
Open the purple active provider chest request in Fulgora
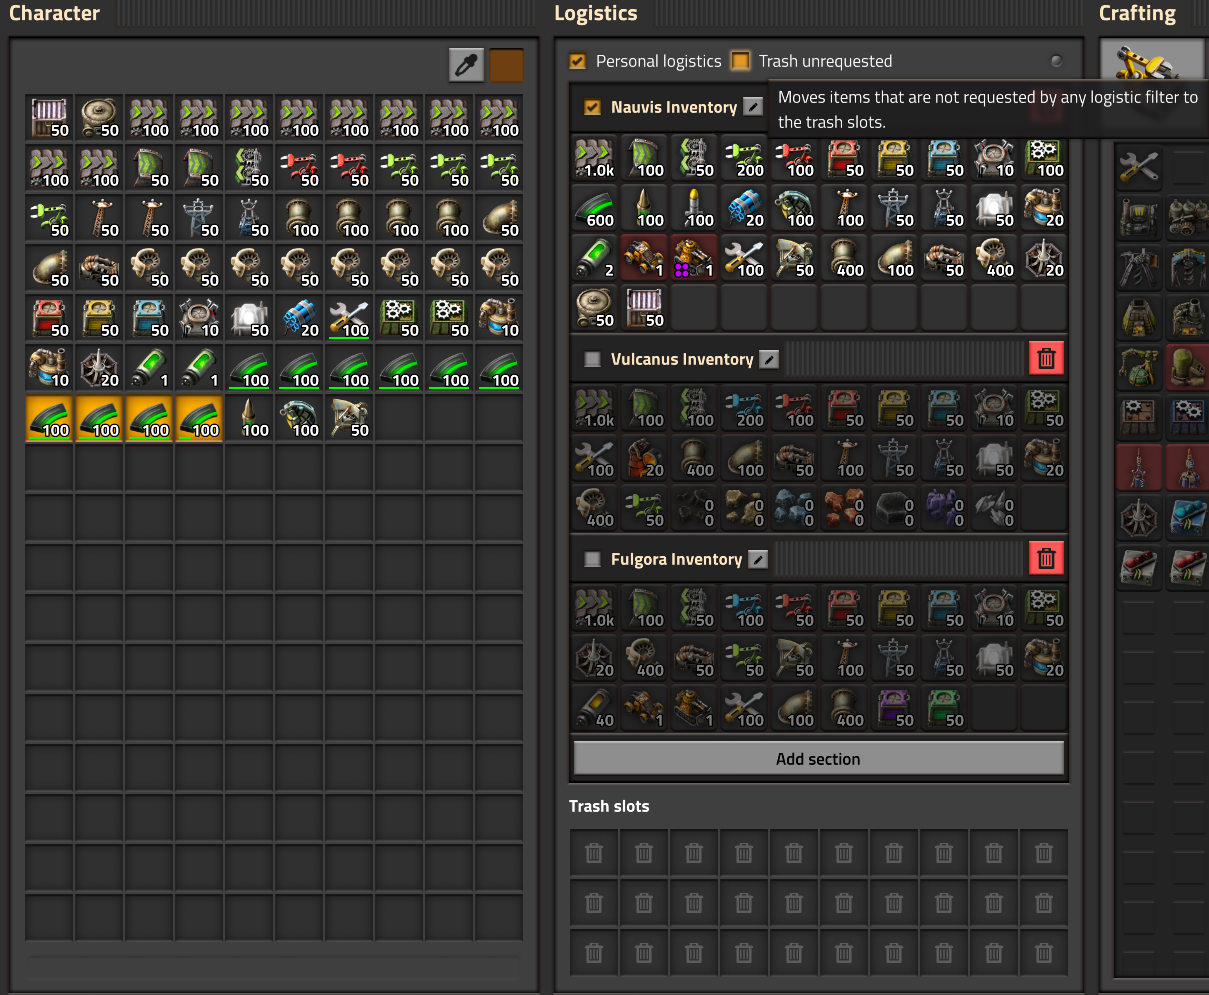(895, 709)
